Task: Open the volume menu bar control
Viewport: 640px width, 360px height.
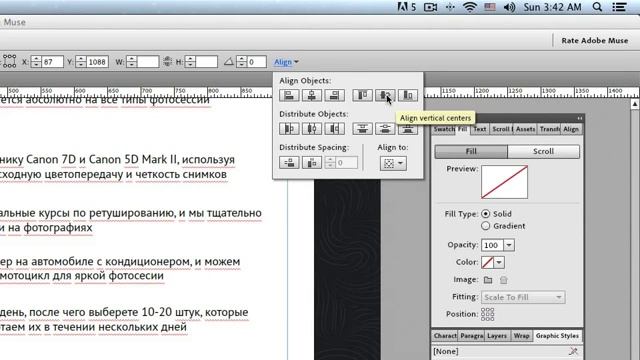Action: (509, 7)
